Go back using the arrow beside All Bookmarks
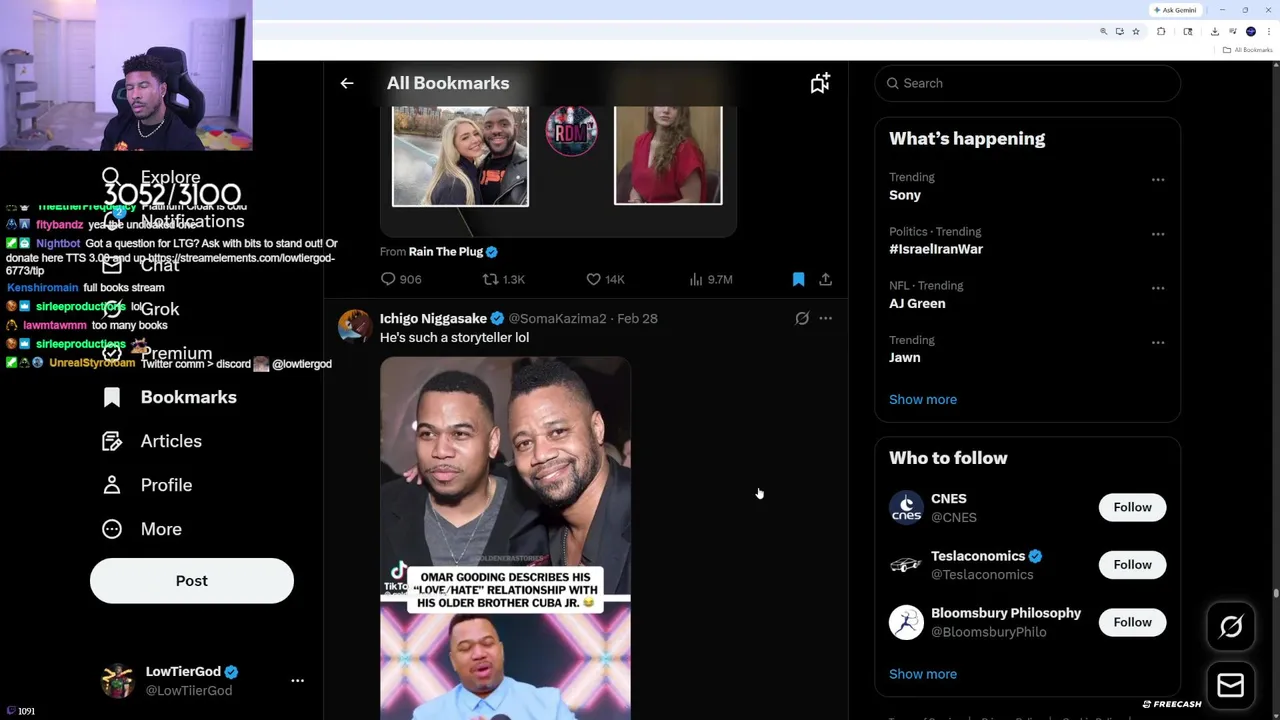Viewport: 1280px width, 720px height. pyautogui.click(x=347, y=83)
